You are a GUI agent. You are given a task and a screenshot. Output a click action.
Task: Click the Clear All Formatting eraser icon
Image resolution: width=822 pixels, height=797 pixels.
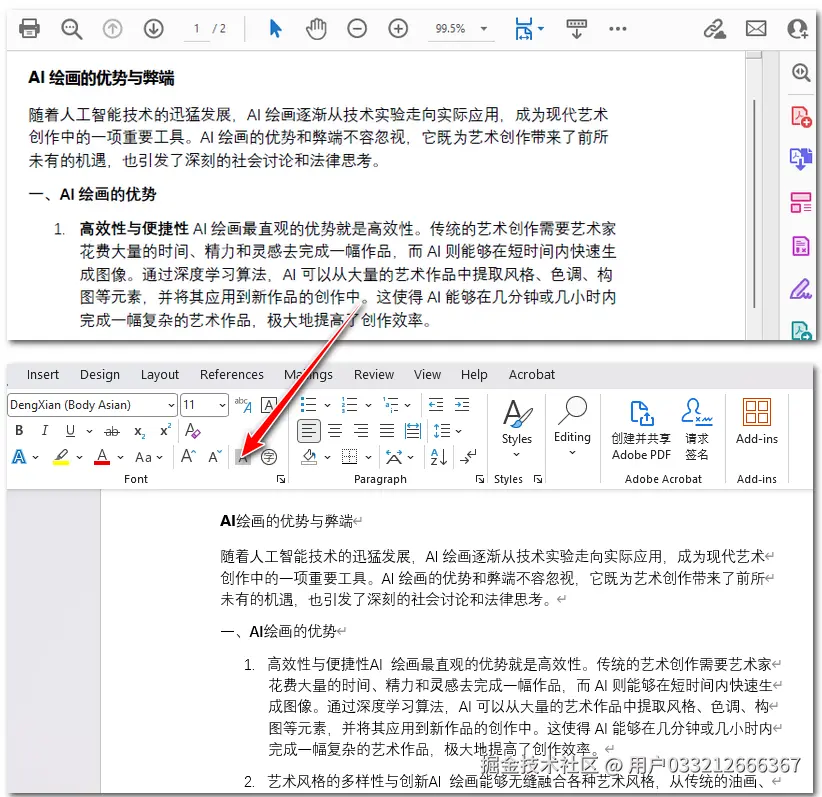[x=192, y=430]
